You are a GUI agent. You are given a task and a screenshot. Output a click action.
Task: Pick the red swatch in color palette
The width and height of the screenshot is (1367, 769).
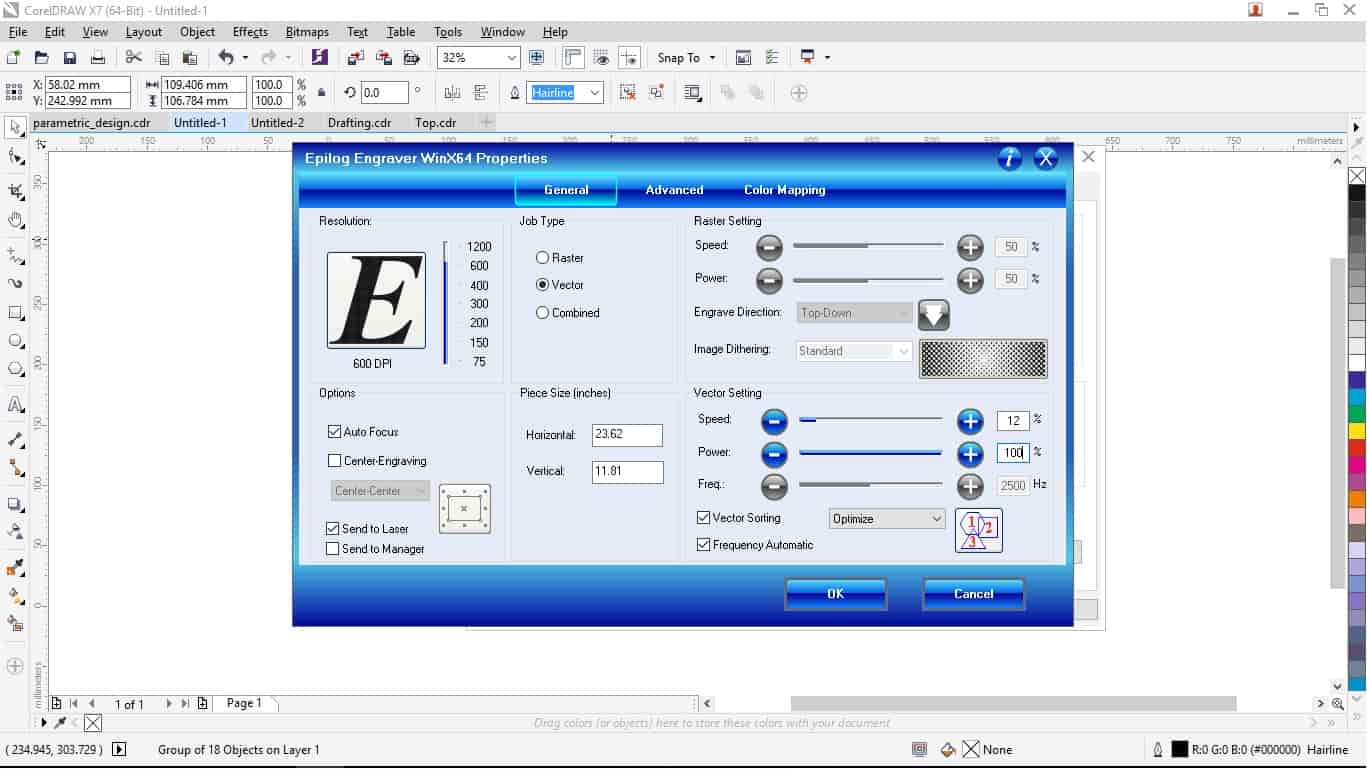point(1357,449)
